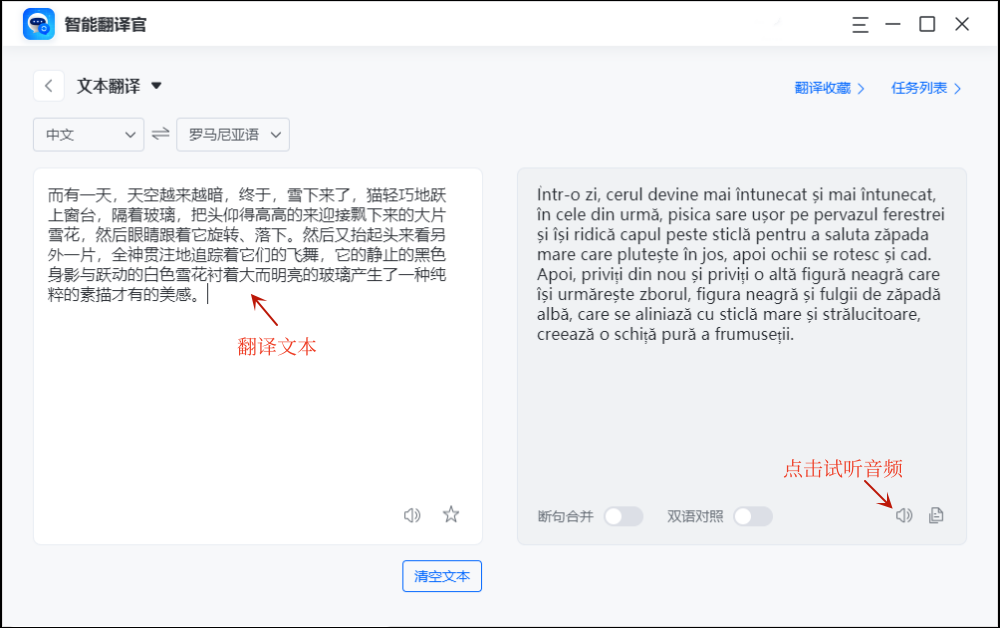Select the 文本翻译 header tab
This screenshot has height=628, width=1000.
(110, 86)
